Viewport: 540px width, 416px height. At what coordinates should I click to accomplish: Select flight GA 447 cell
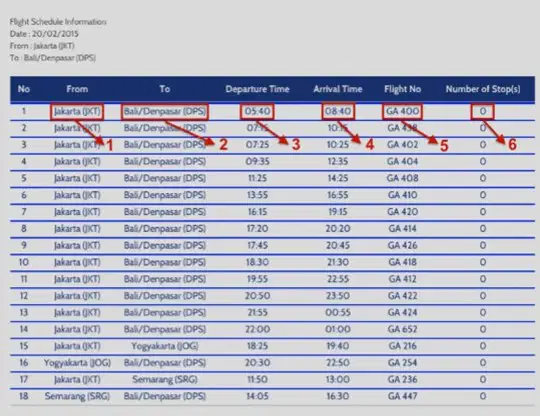402,396
